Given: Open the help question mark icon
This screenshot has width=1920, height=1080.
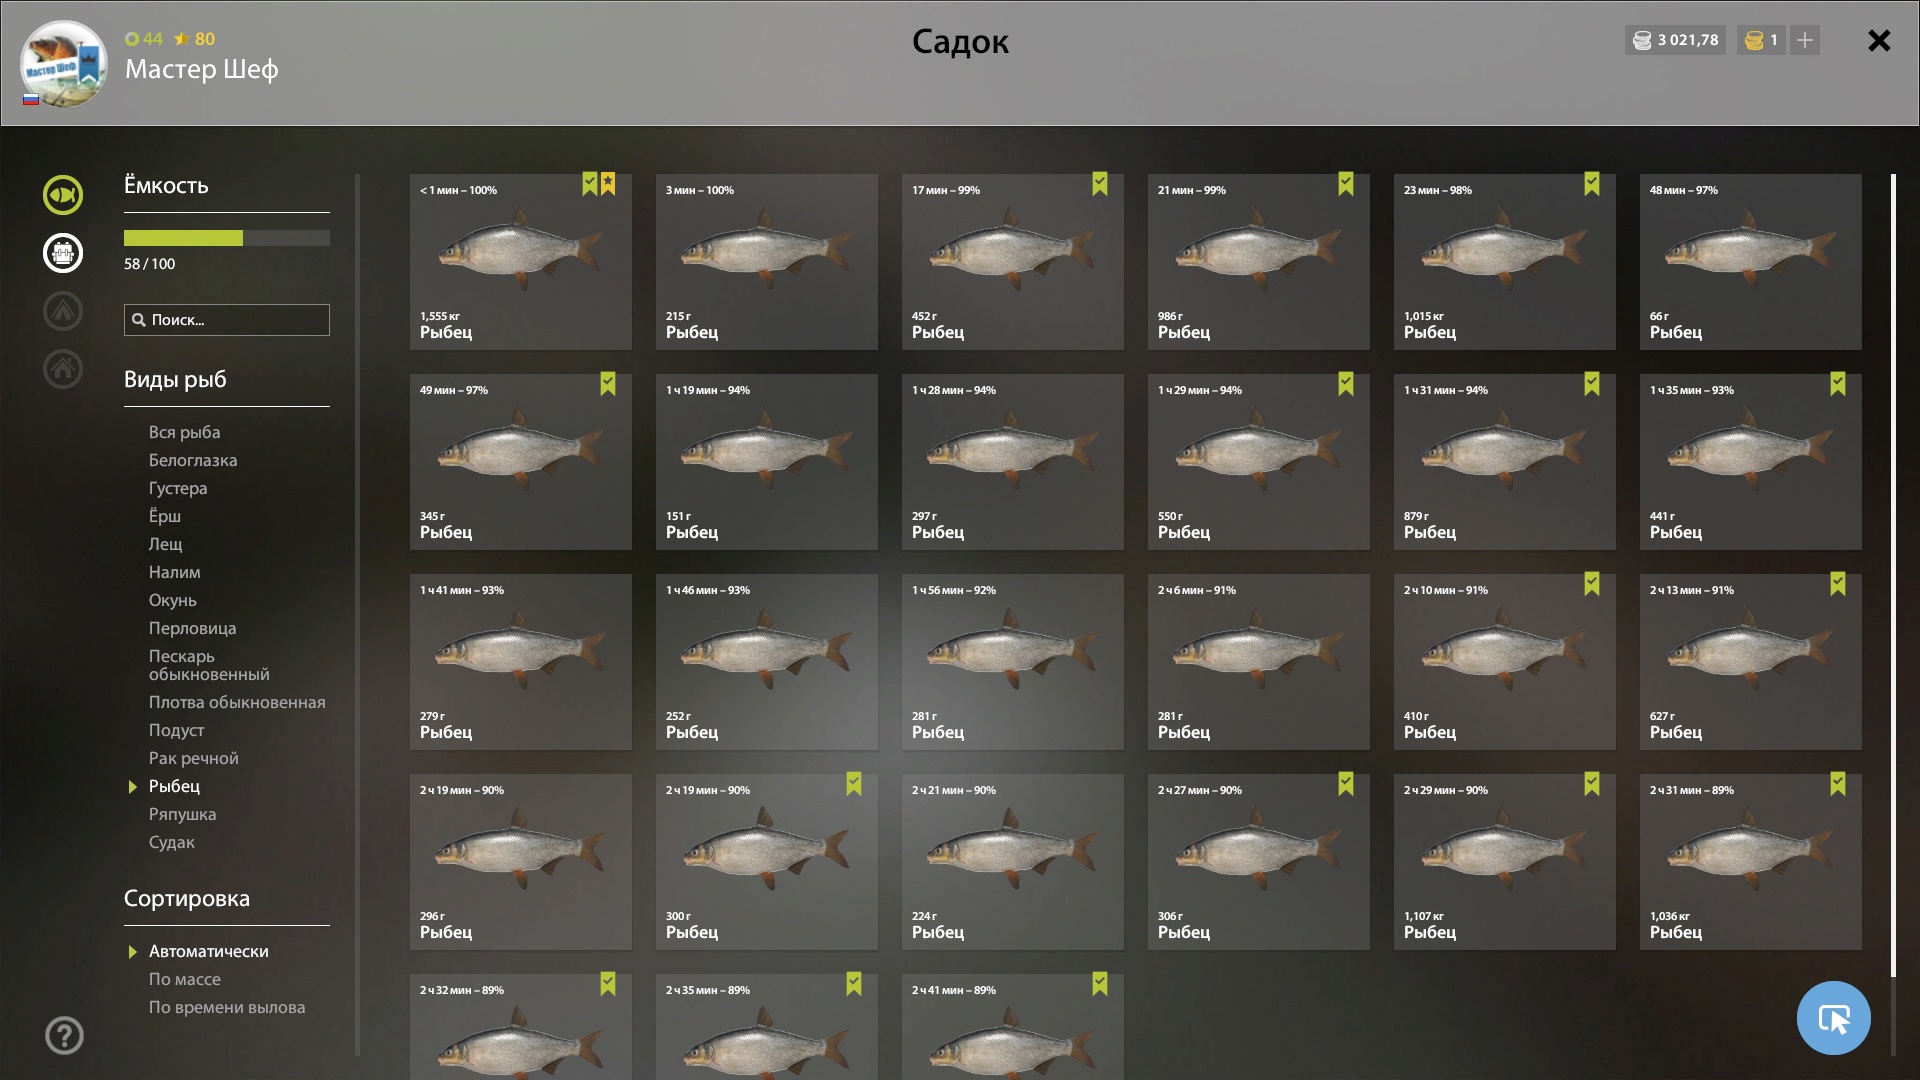Looking at the screenshot, I should tap(64, 1036).
